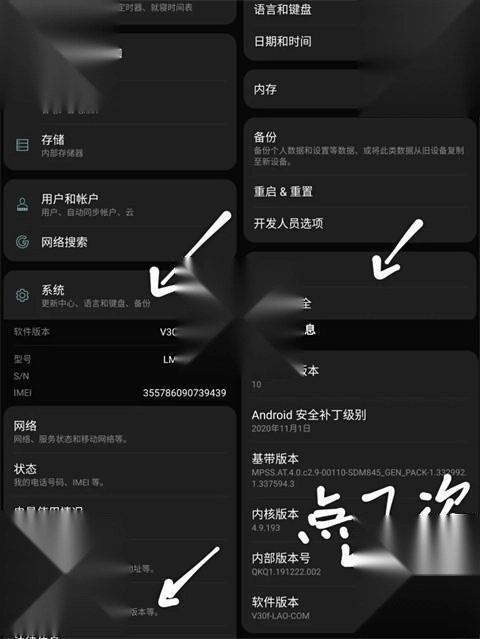The width and height of the screenshot is (480, 639).
Task: Select 语言和键盘 option
Action: (x=360, y=10)
